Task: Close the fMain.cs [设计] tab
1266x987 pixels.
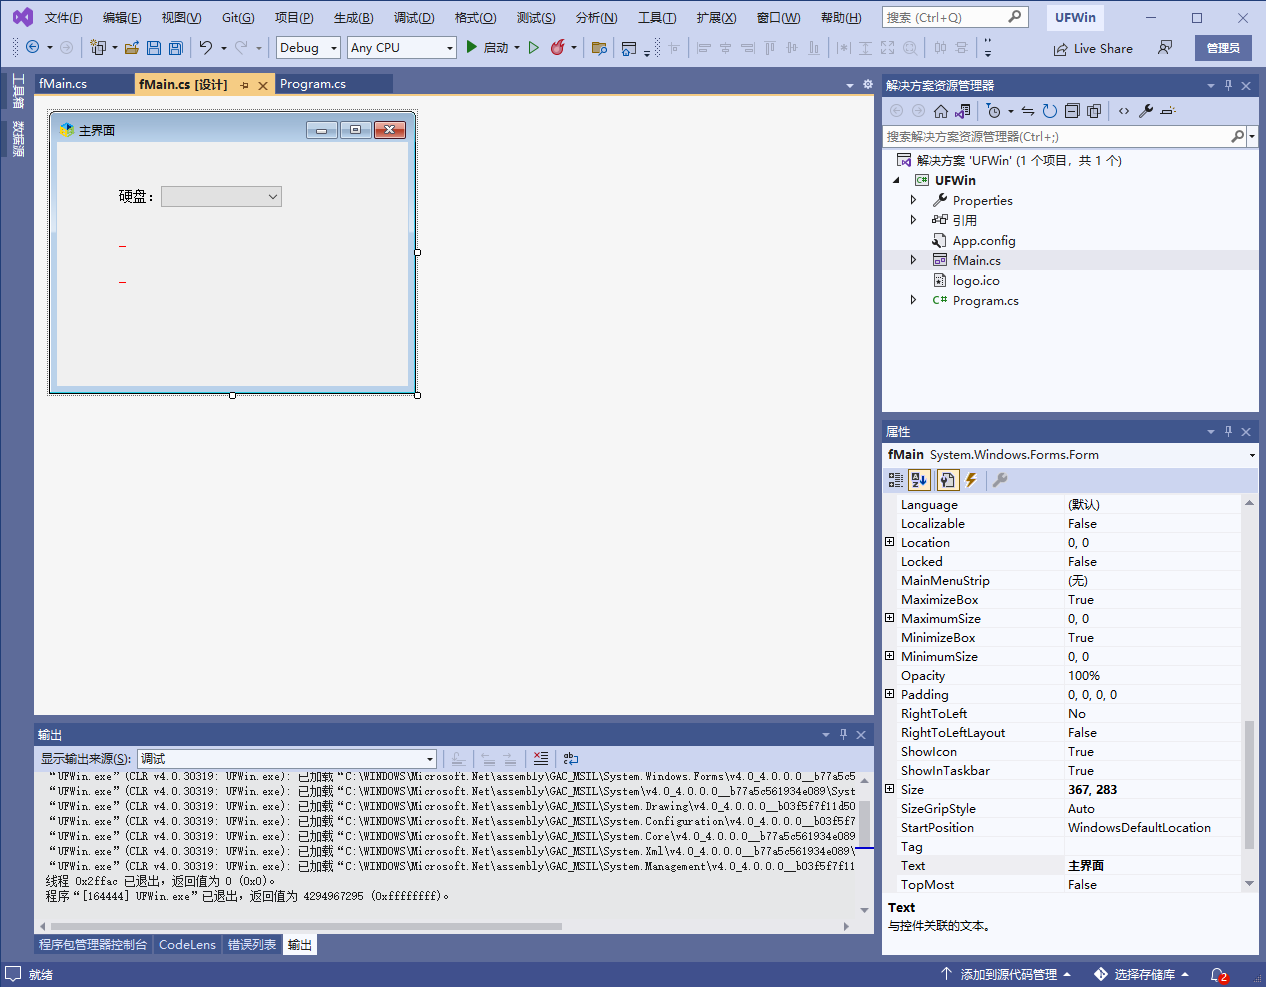Action: coord(263,86)
